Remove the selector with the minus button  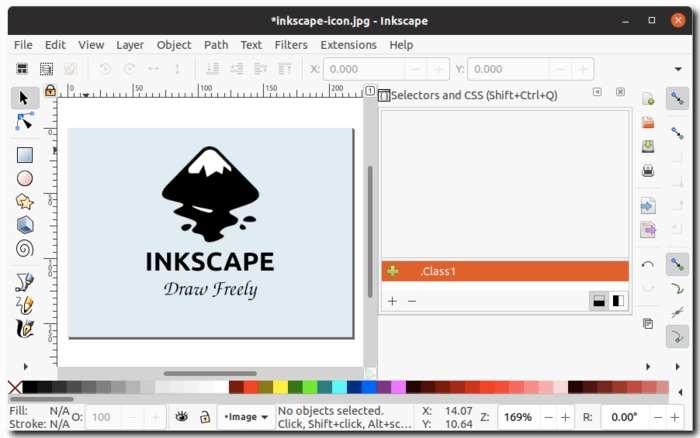pos(412,301)
